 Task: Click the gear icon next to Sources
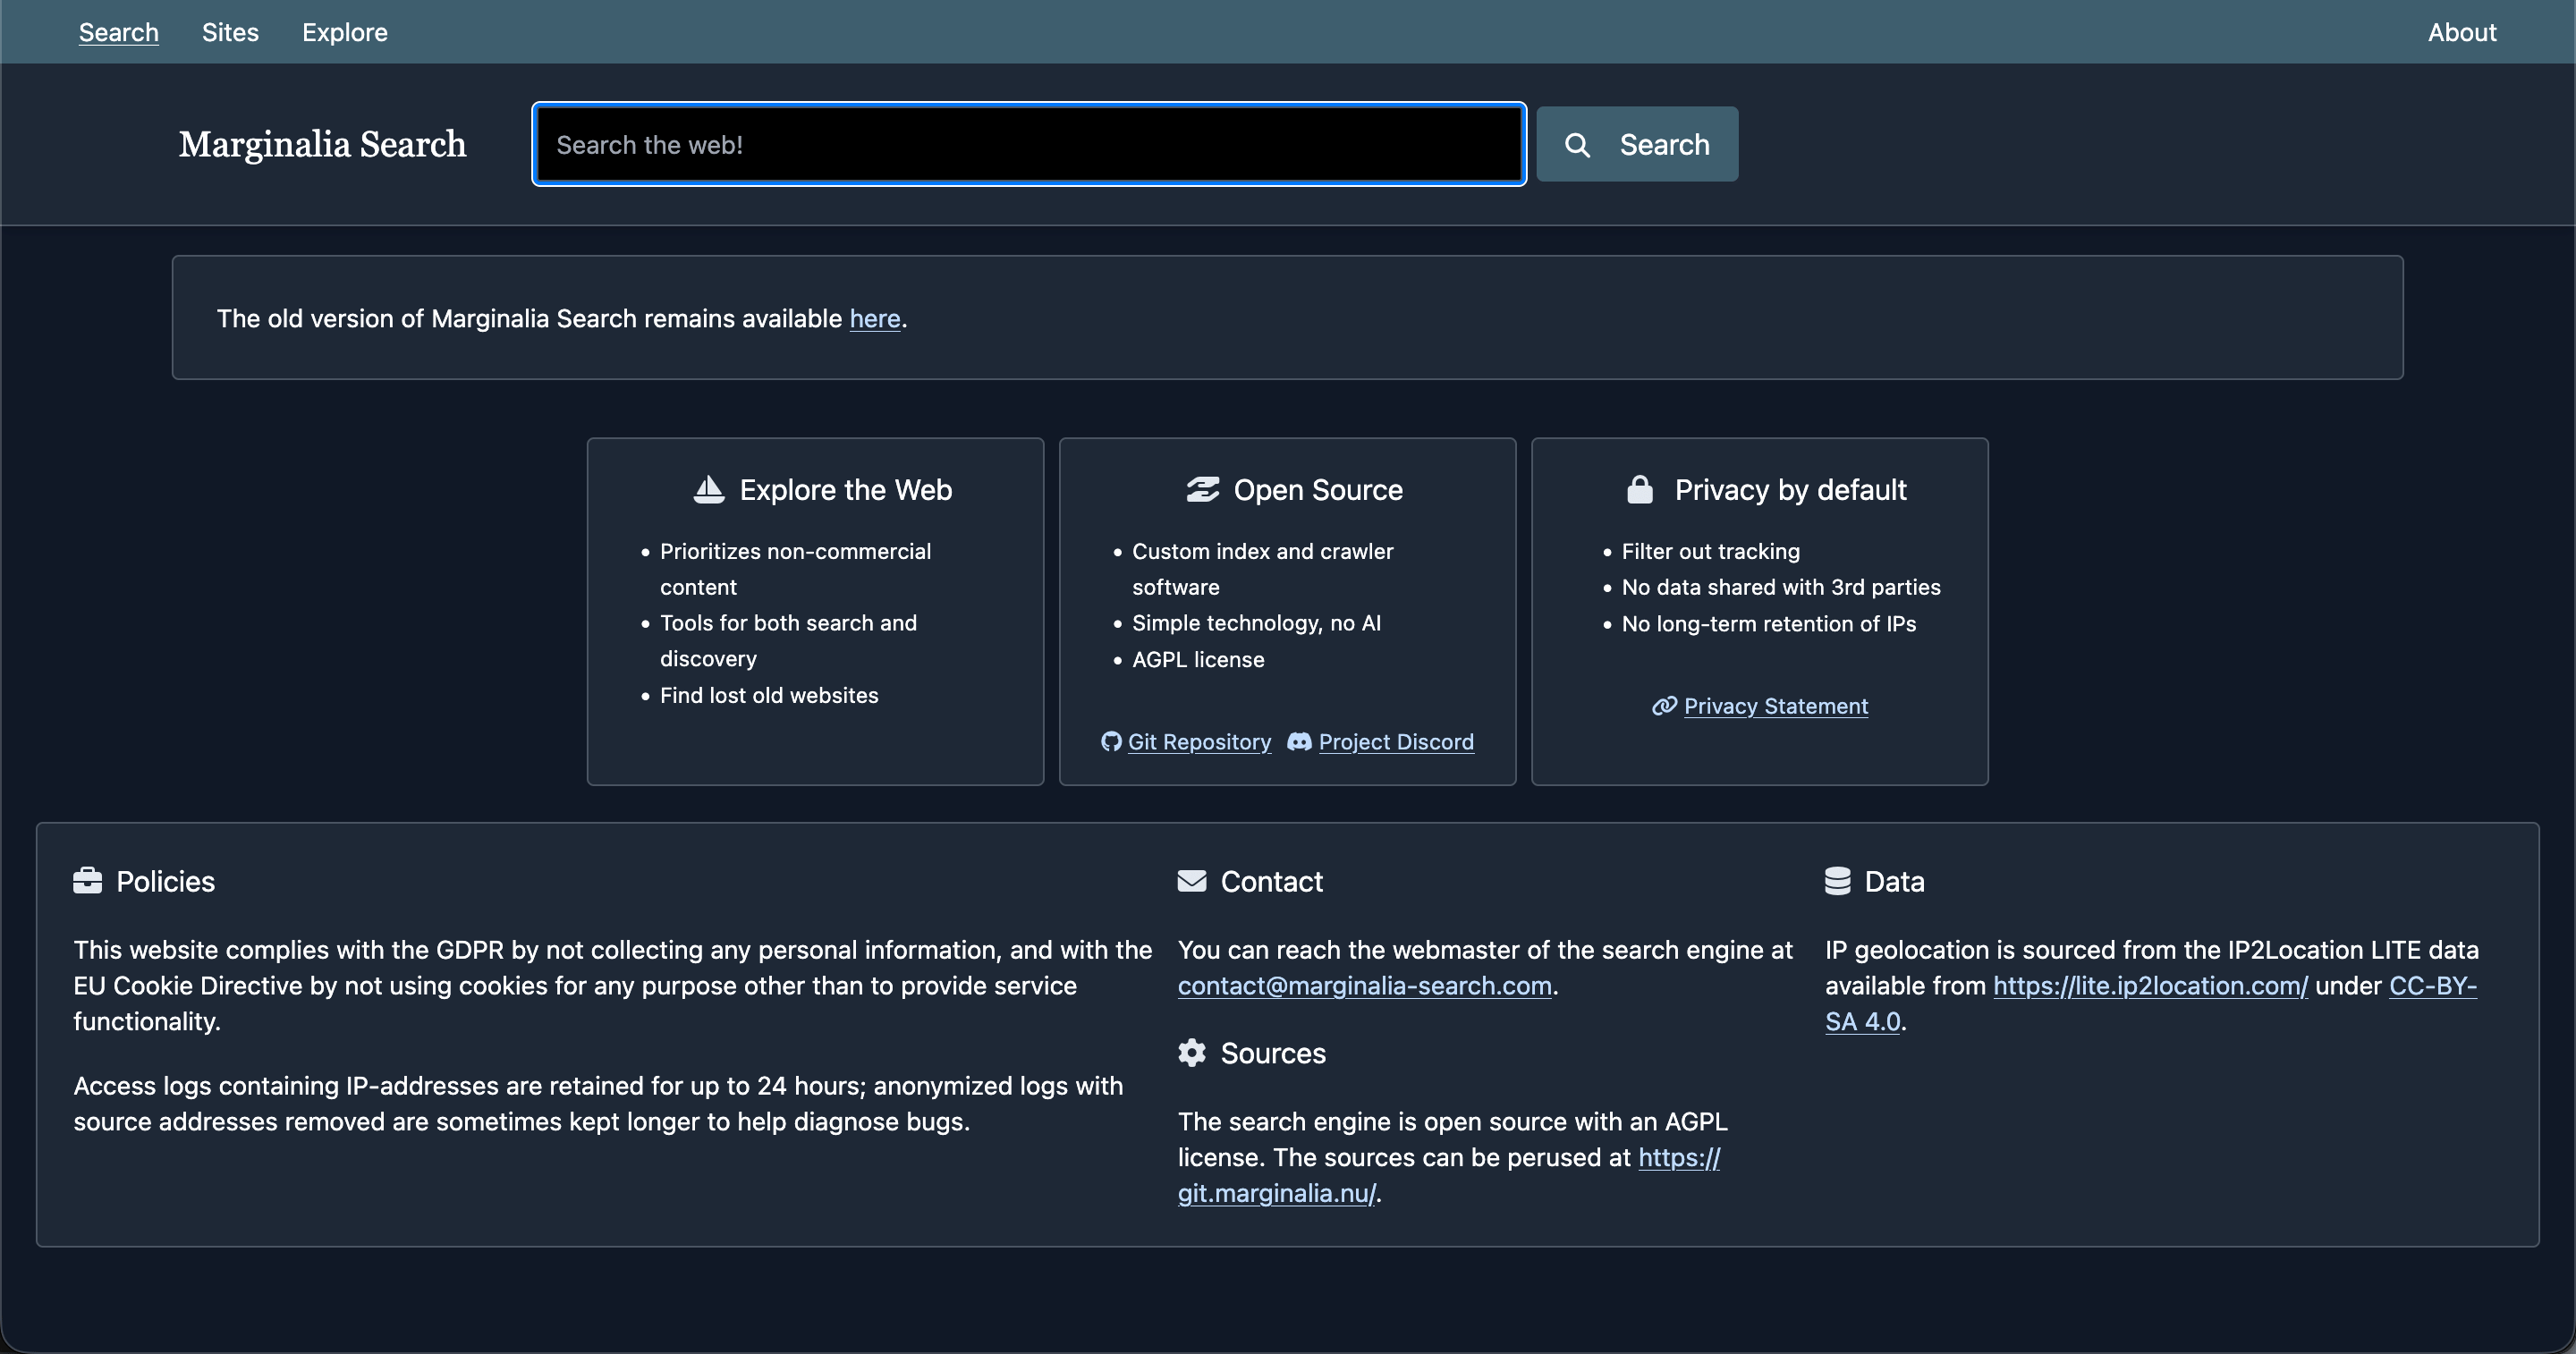(x=1192, y=1053)
